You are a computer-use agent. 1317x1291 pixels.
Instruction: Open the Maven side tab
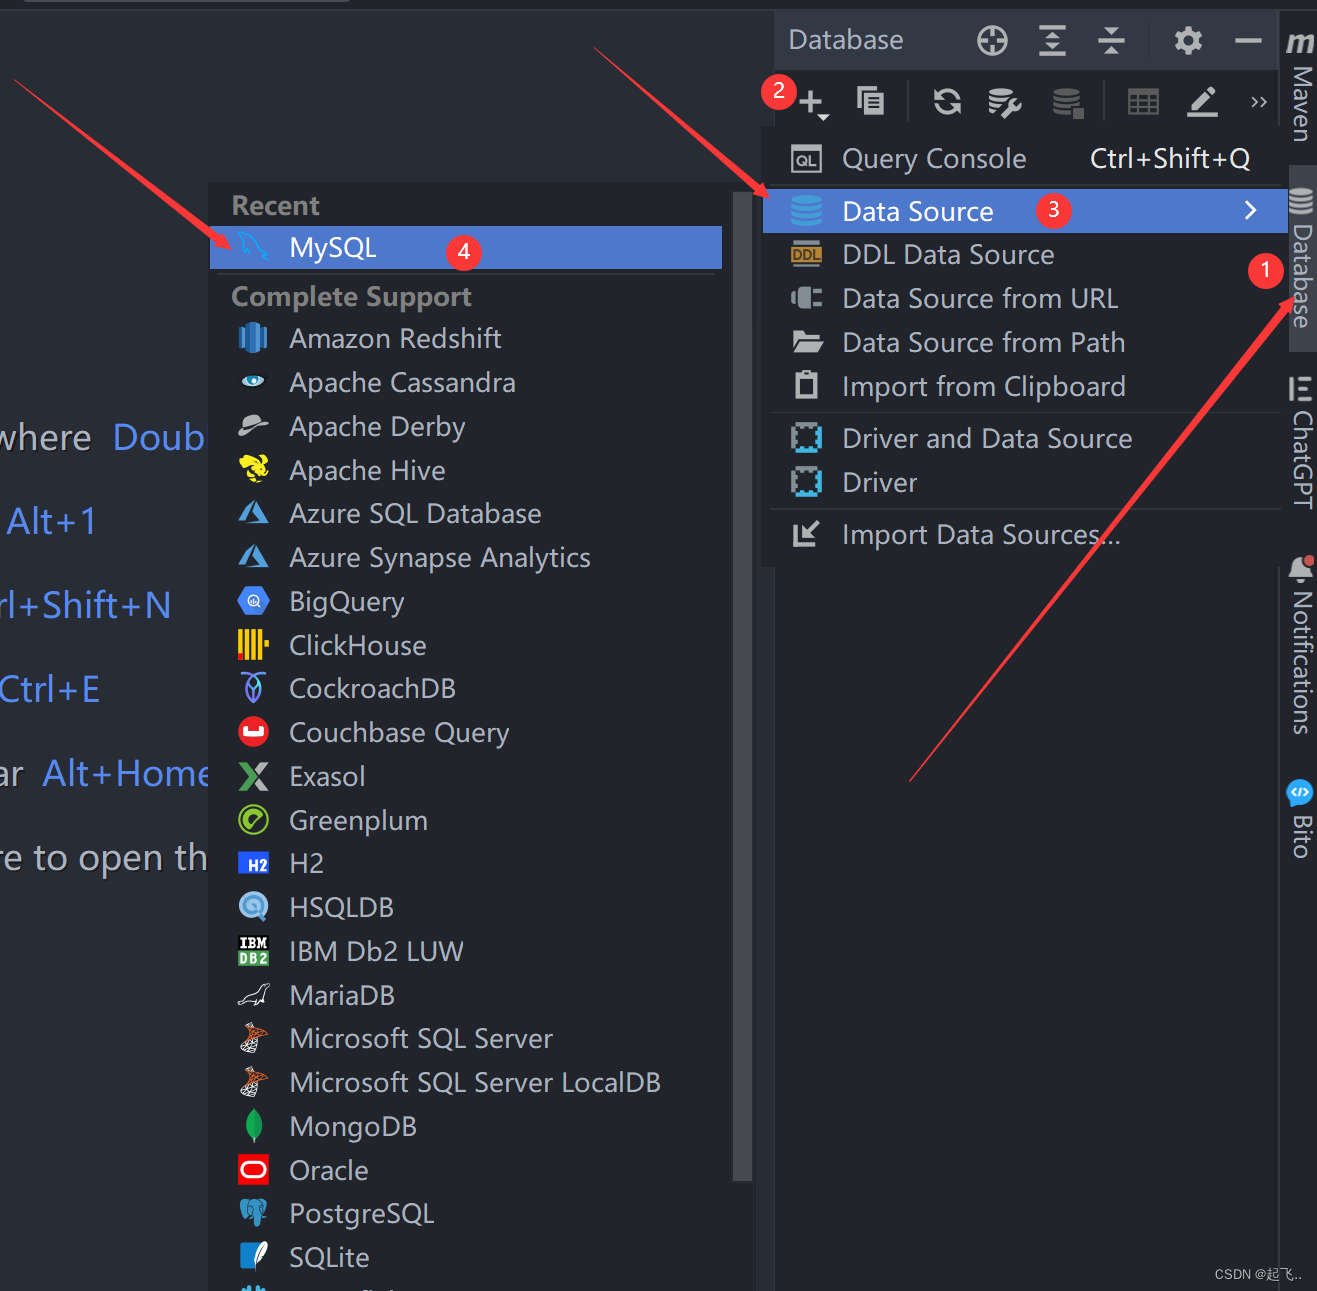1300,86
